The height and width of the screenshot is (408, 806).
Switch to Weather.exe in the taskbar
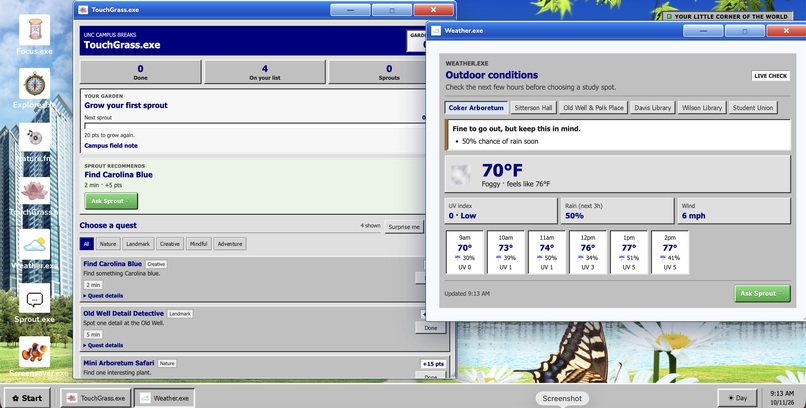[x=164, y=398]
